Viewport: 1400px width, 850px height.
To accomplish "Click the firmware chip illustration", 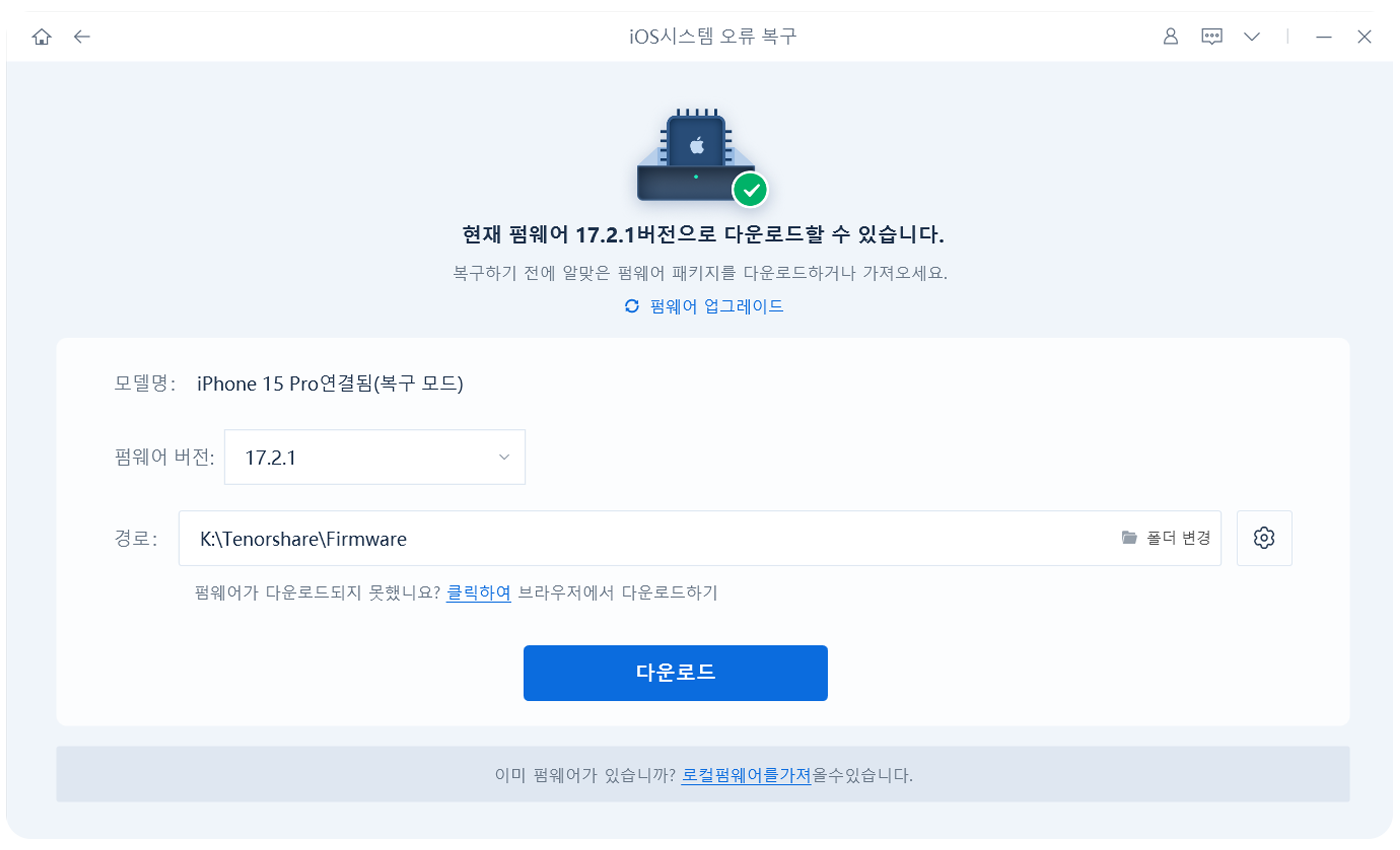I will coord(696,155).
